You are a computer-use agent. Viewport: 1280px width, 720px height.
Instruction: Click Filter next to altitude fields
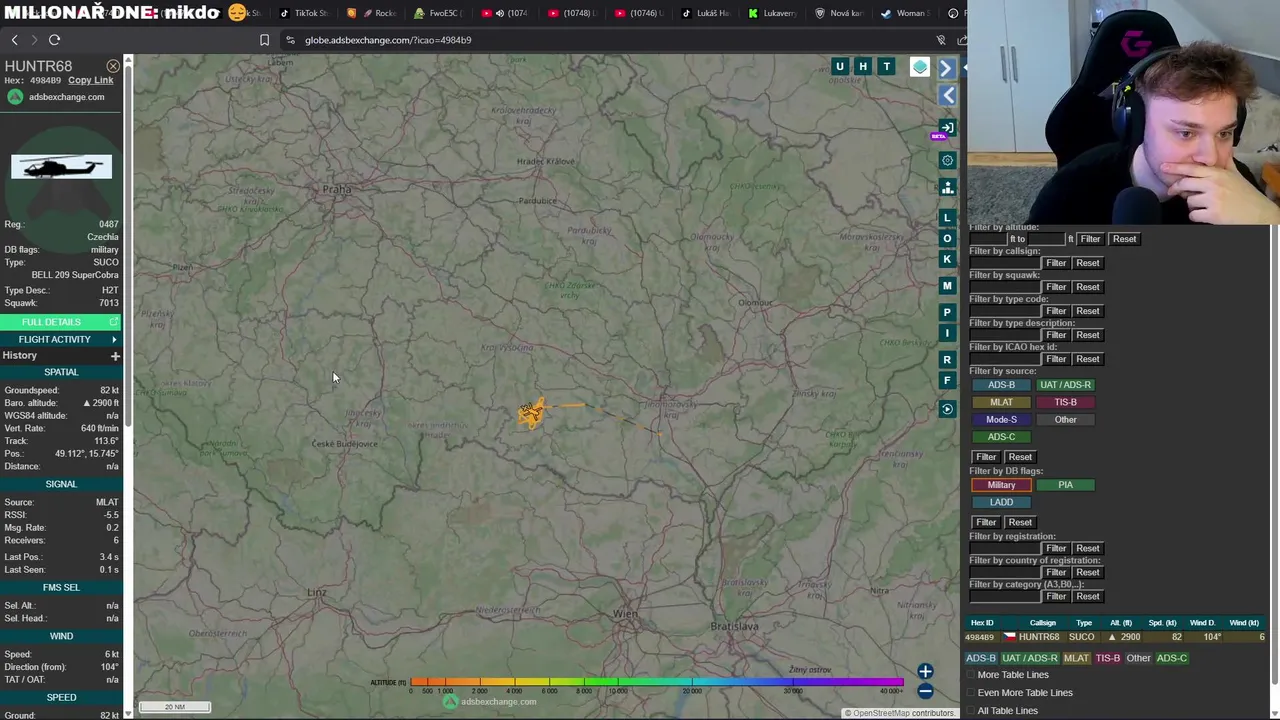click(x=1090, y=239)
